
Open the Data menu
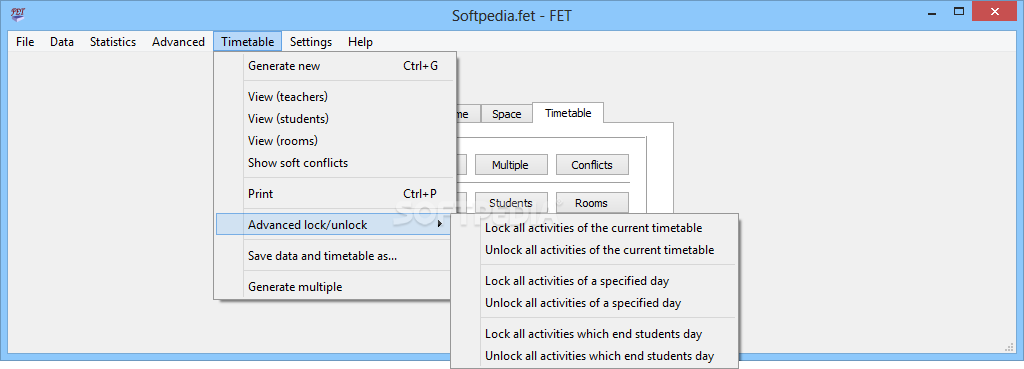click(x=62, y=42)
